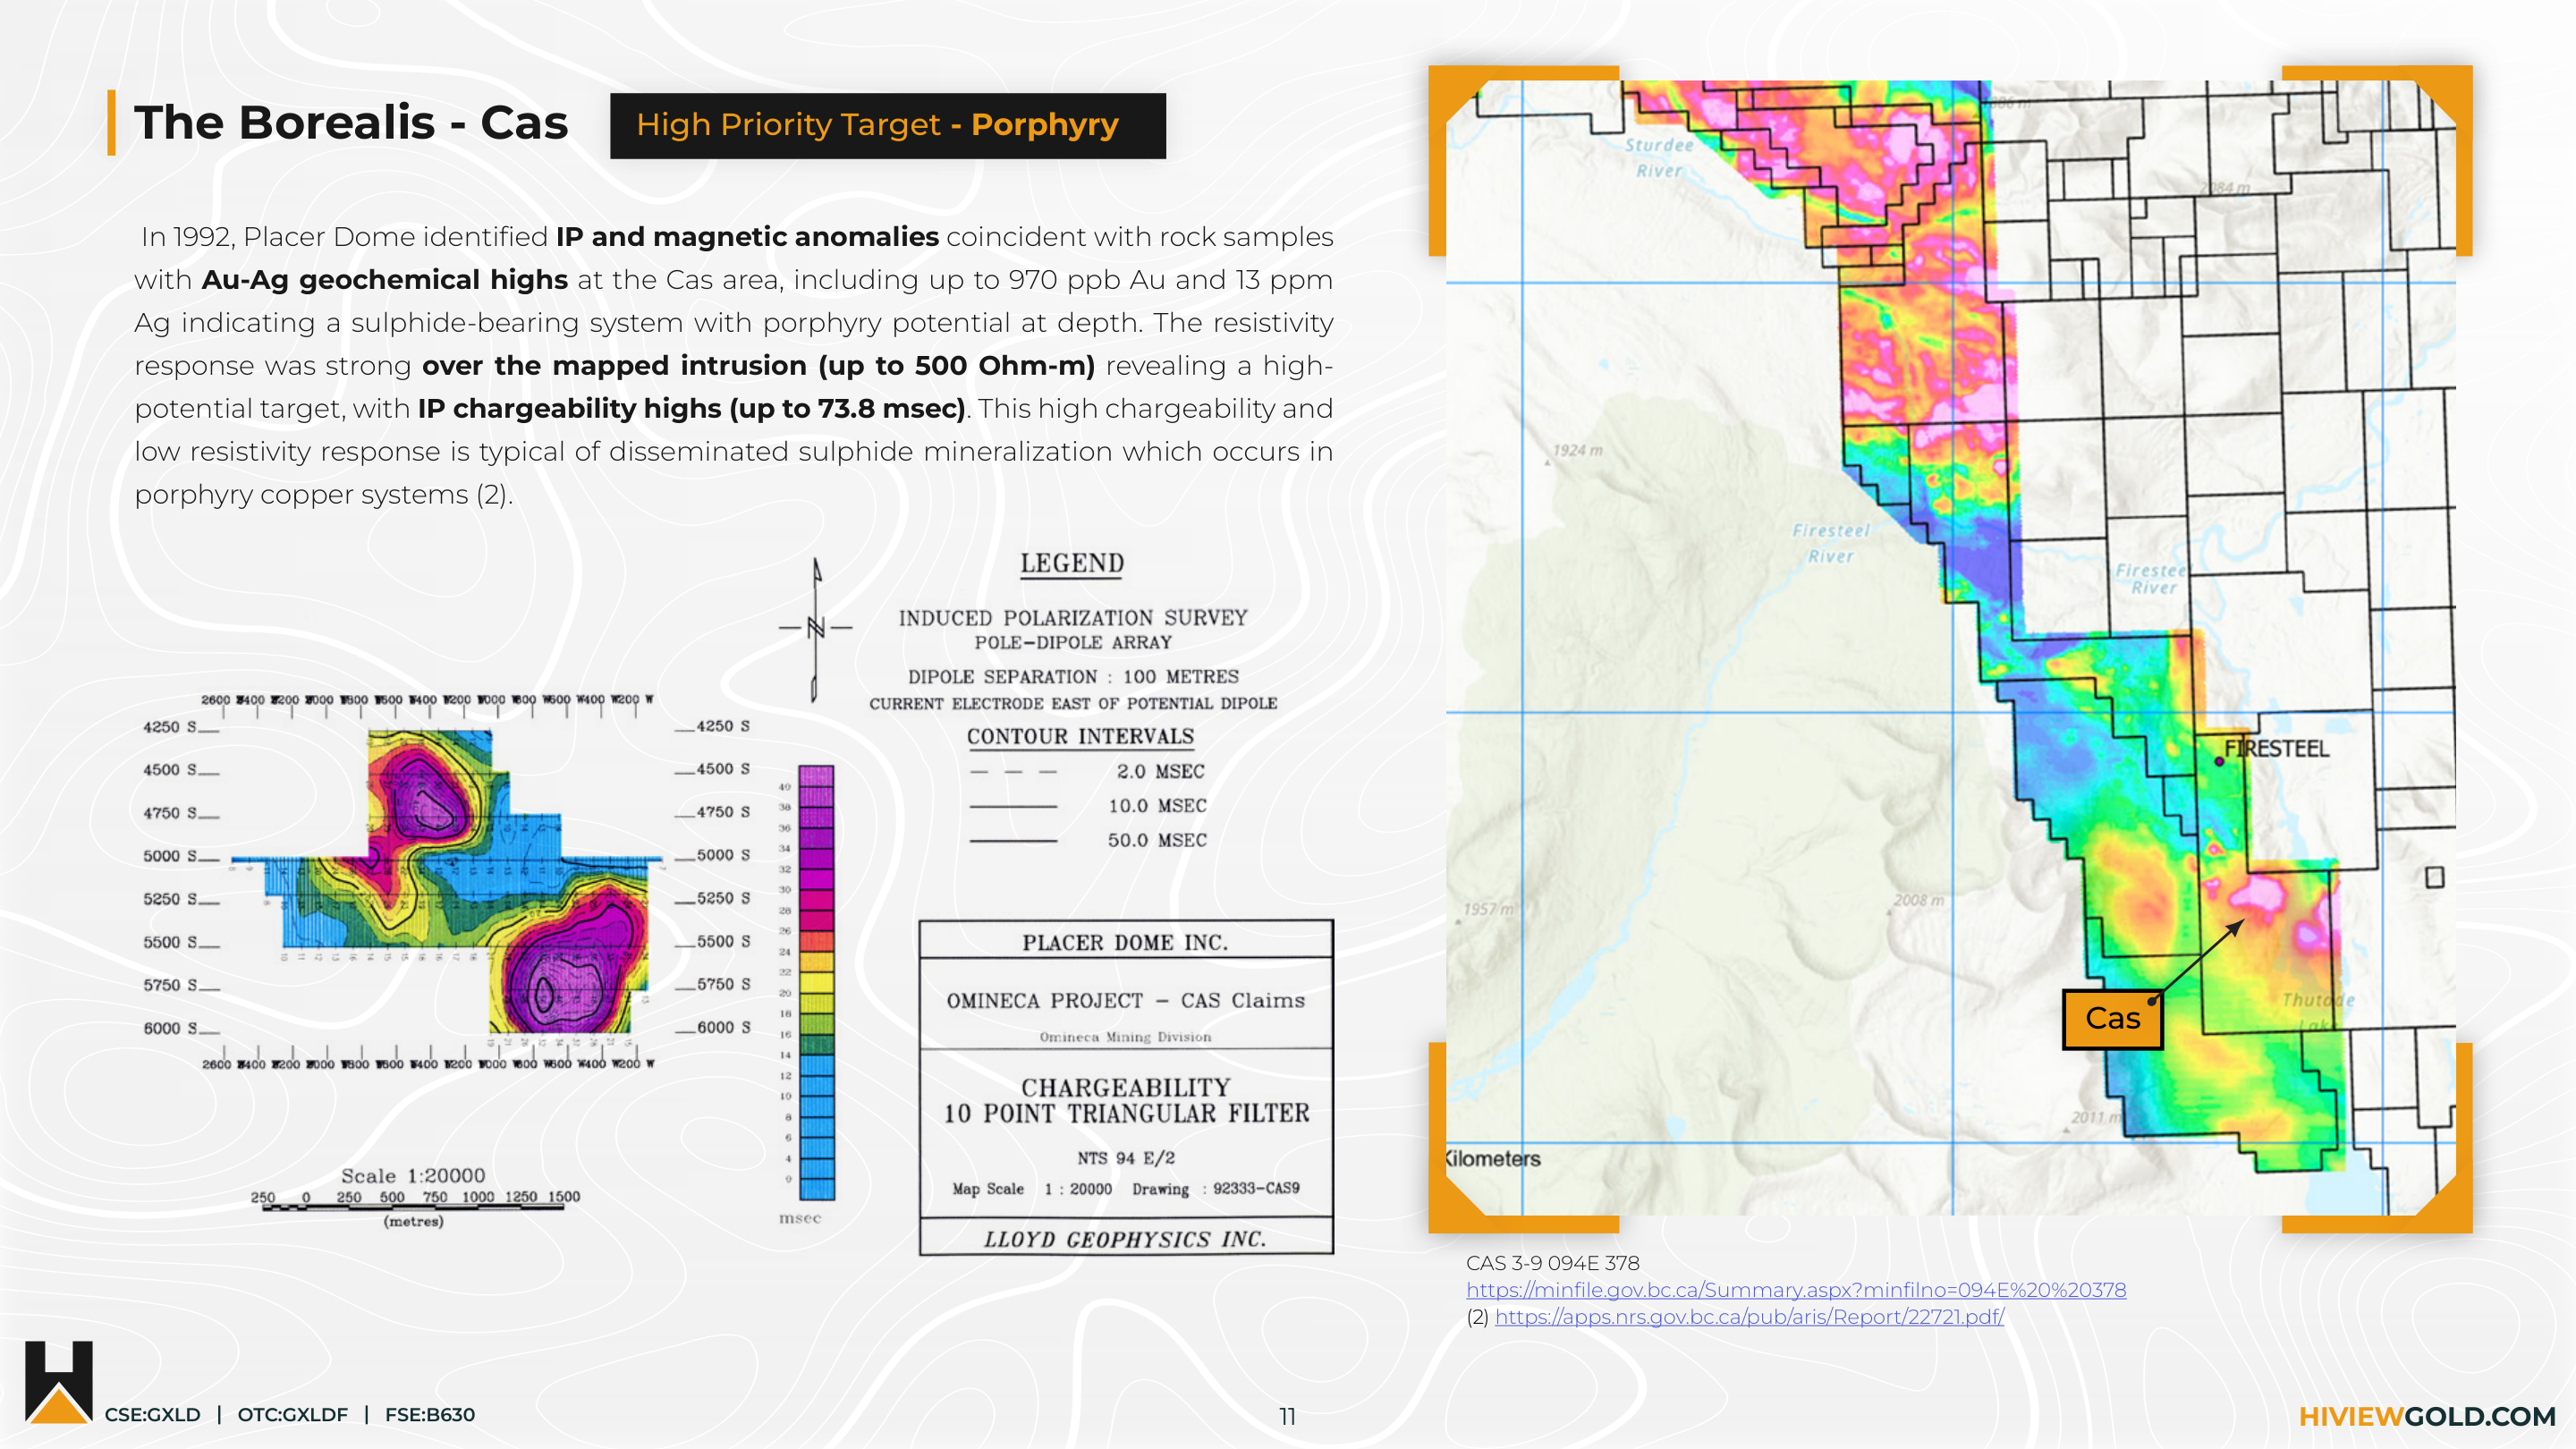
Task: Click bold IP chargeability highs (up to 73.8 msec)
Action: pyautogui.click(x=691, y=409)
